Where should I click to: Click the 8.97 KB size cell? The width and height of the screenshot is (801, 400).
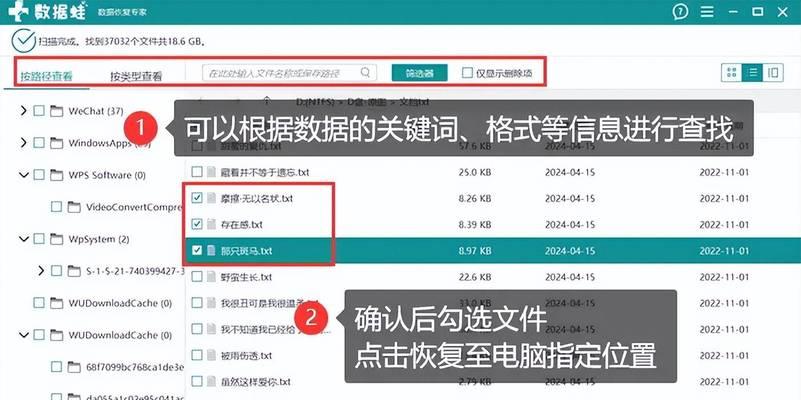[x=475, y=251]
